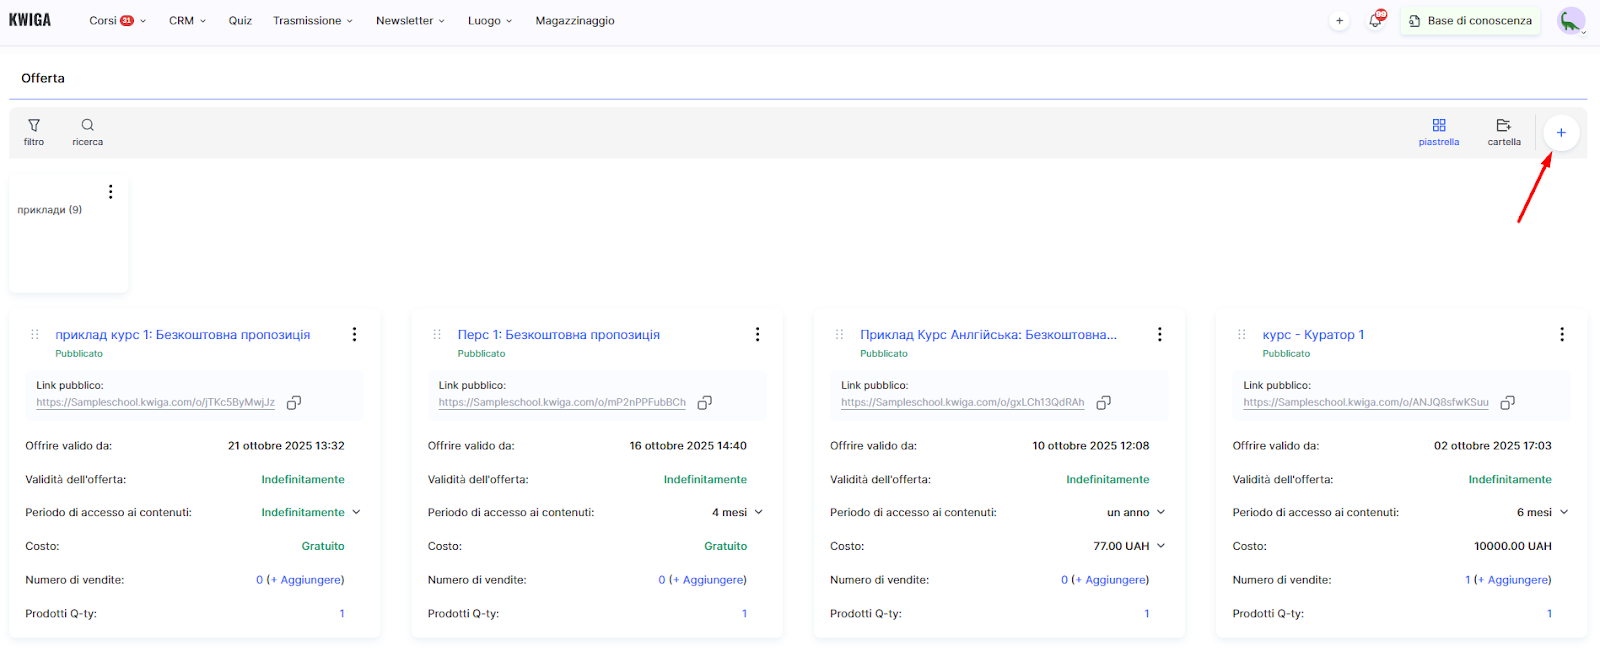Copy public link of курс - Куратор 1
This screenshot has width=1600, height=652.
click(x=1507, y=403)
